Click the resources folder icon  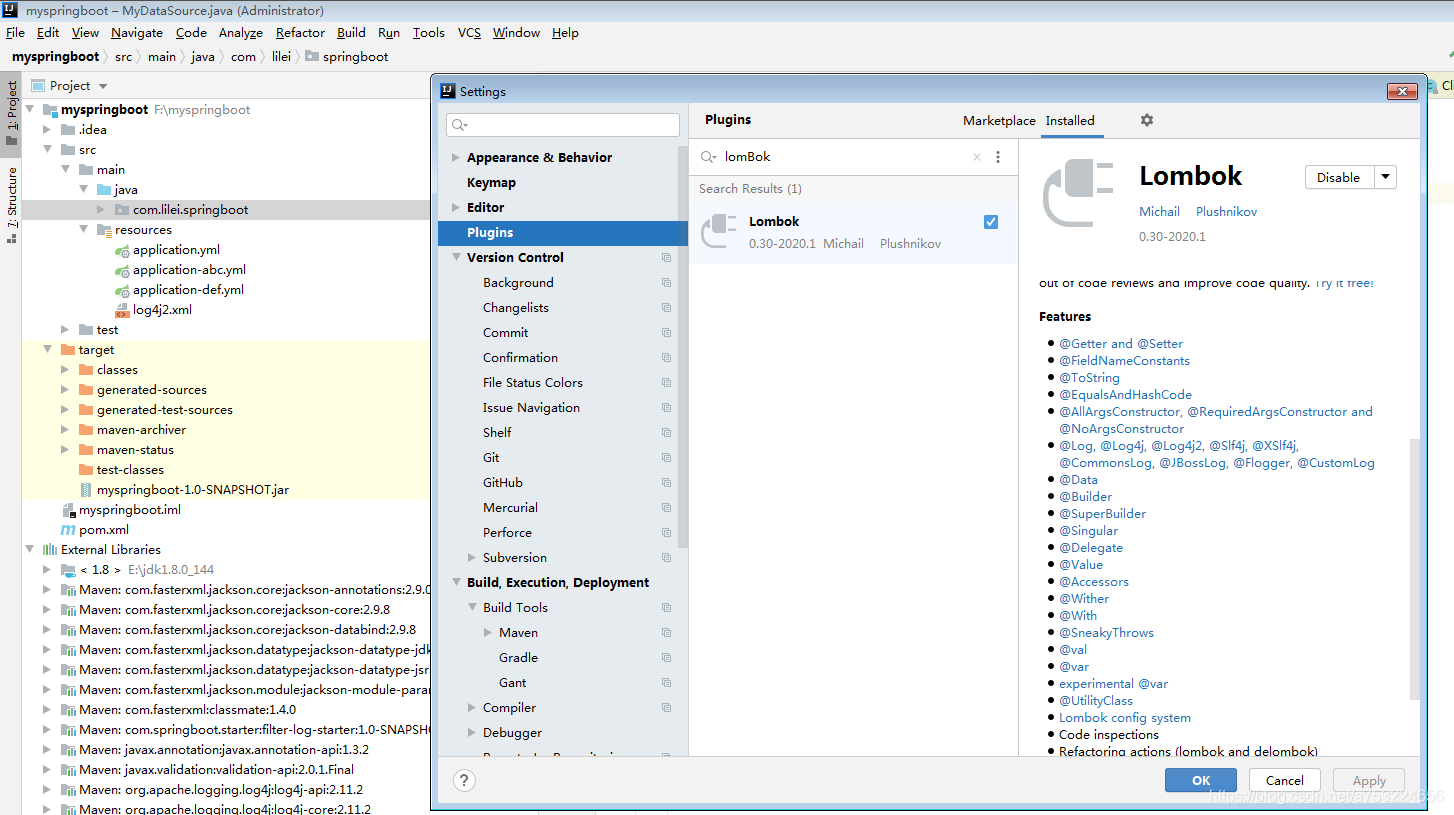(104, 230)
